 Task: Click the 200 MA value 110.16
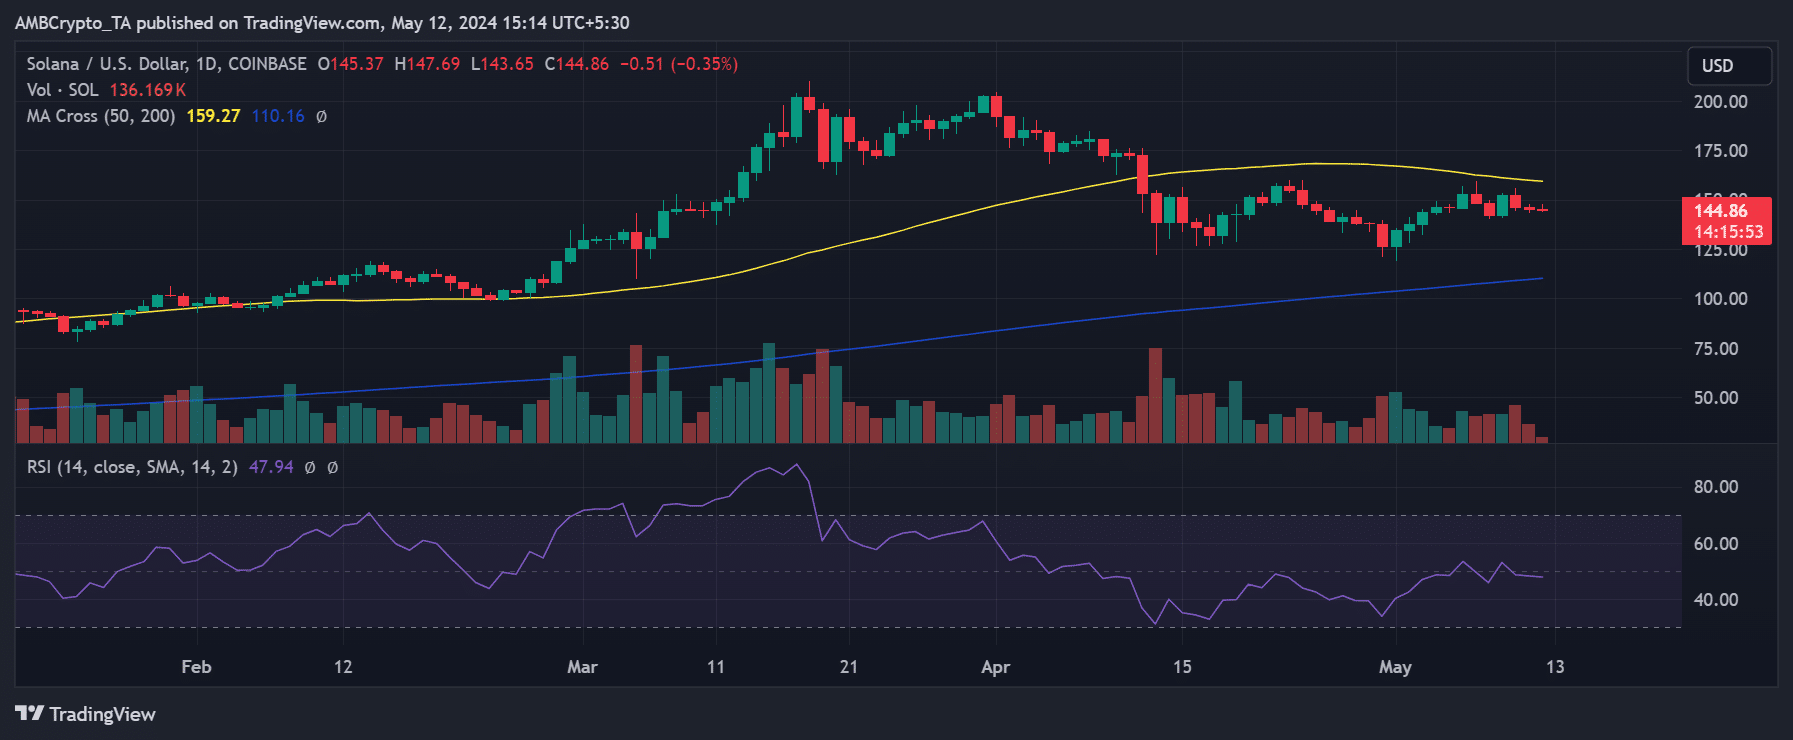pos(278,116)
